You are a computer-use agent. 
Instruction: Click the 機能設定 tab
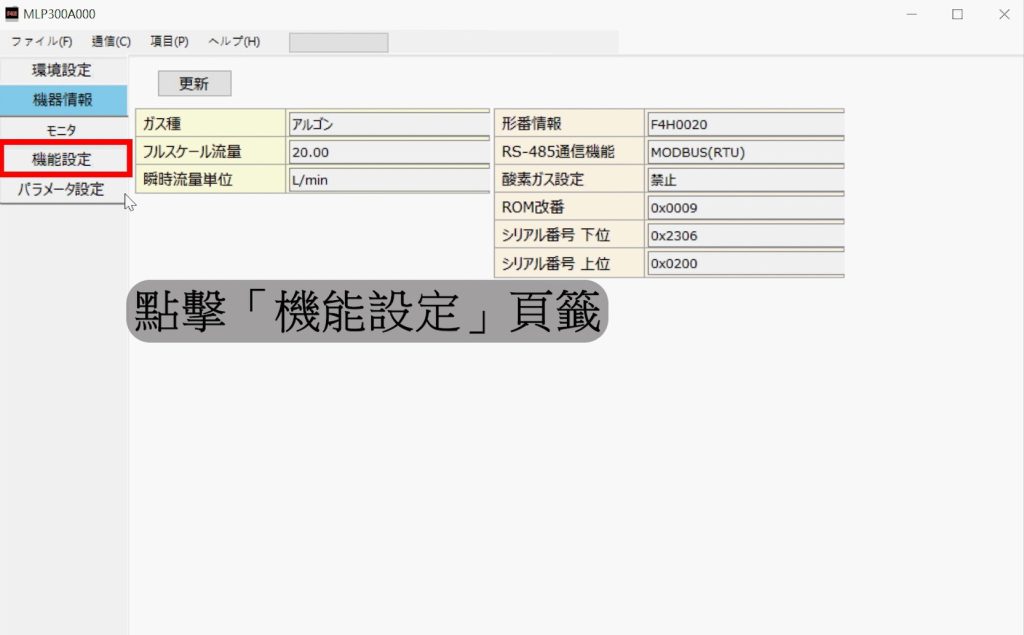click(x=62, y=159)
